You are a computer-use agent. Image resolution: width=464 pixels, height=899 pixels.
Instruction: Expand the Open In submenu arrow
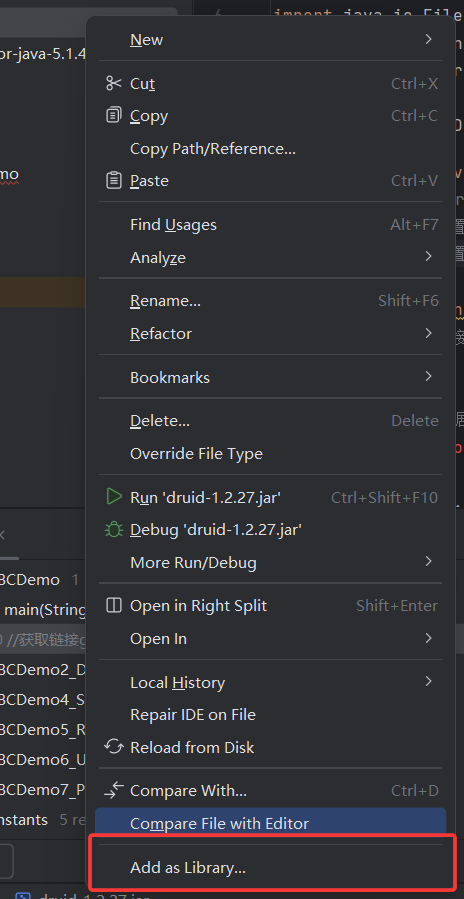(x=428, y=638)
